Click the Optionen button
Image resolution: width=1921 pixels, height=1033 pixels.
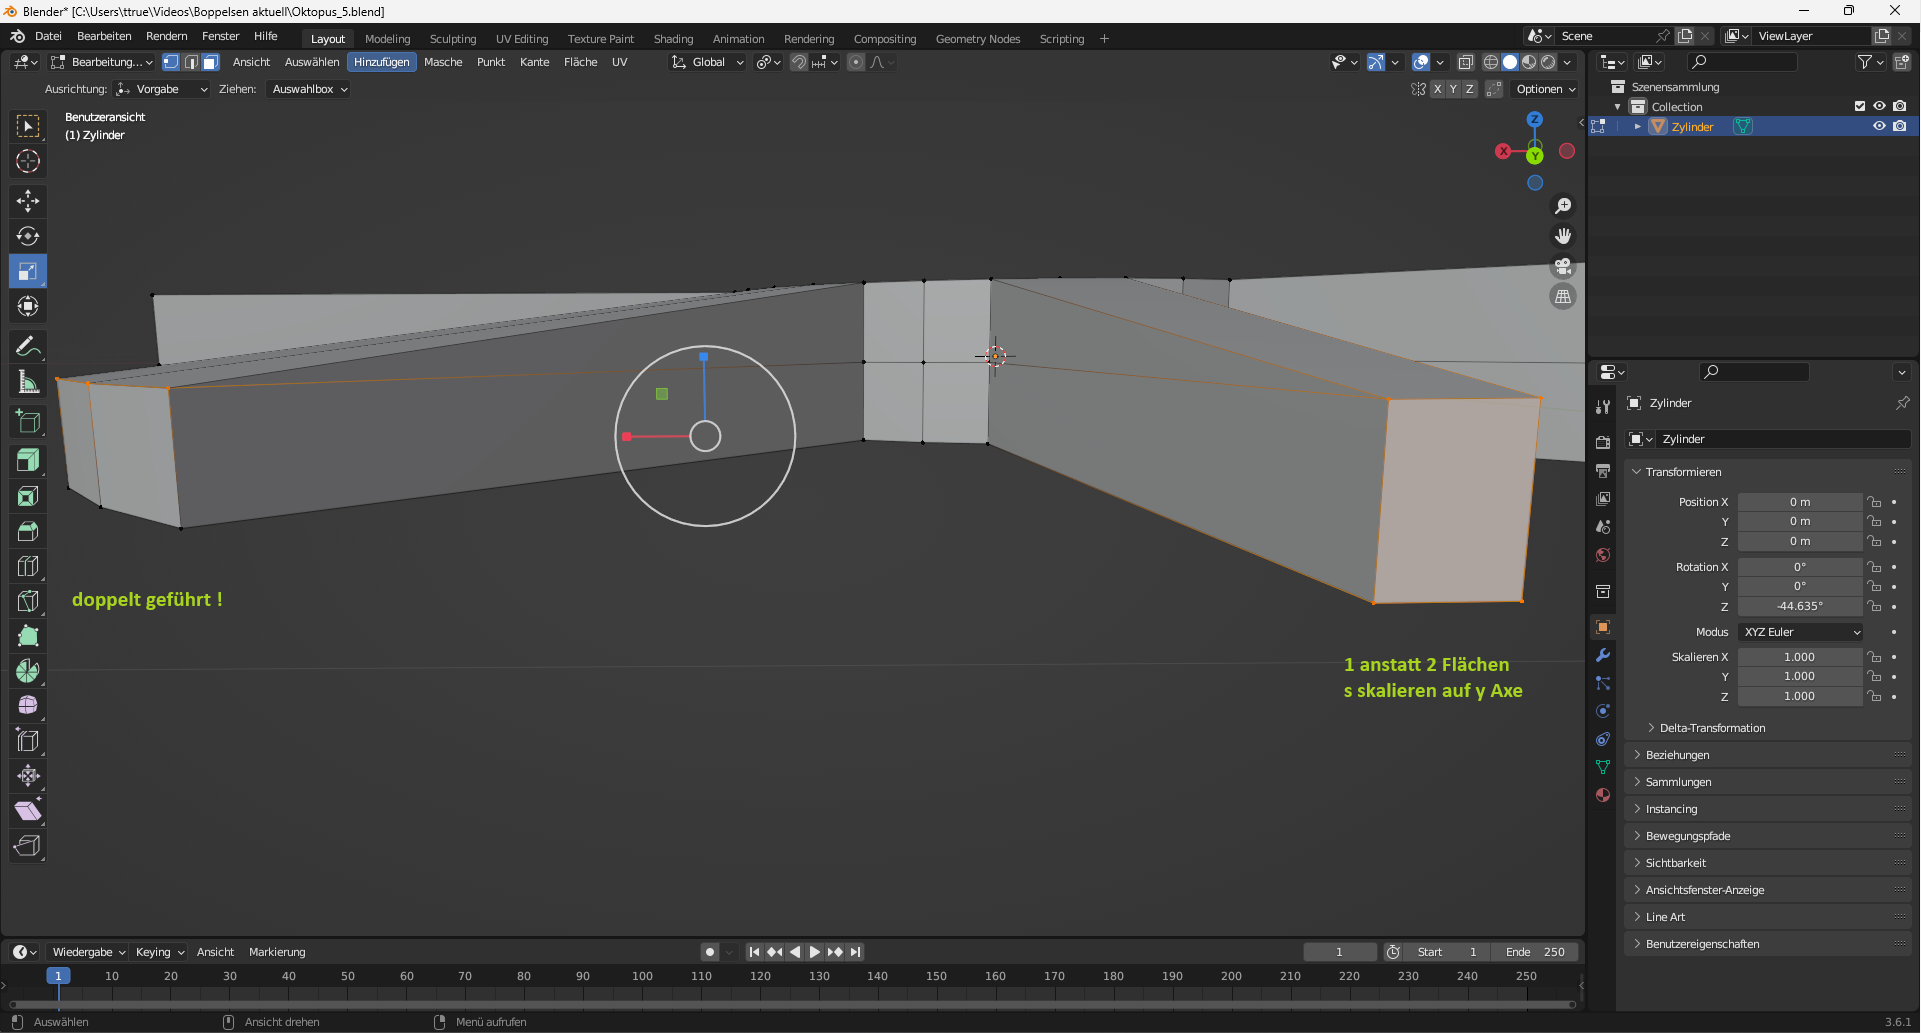tap(1545, 89)
